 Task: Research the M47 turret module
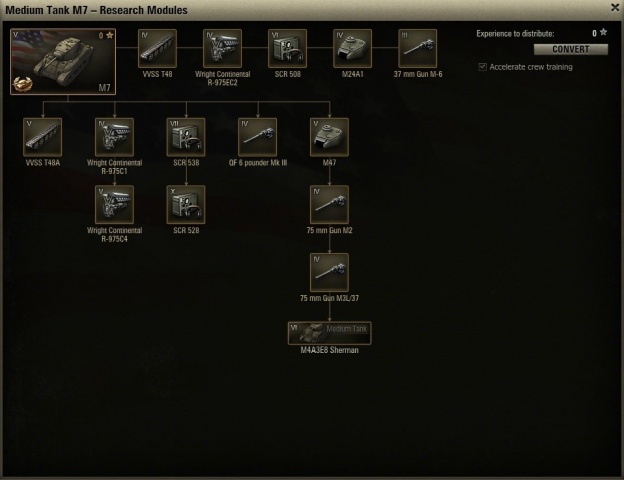(329, 137)
